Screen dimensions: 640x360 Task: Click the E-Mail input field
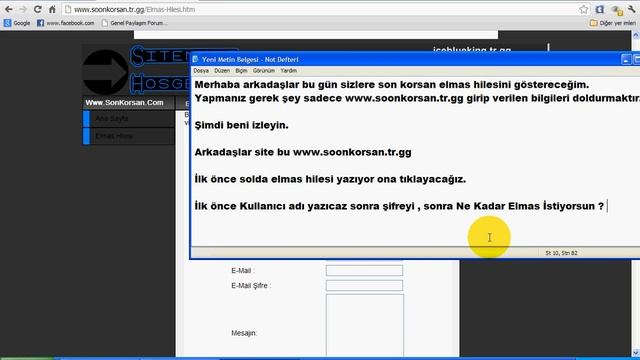(364, 270)
